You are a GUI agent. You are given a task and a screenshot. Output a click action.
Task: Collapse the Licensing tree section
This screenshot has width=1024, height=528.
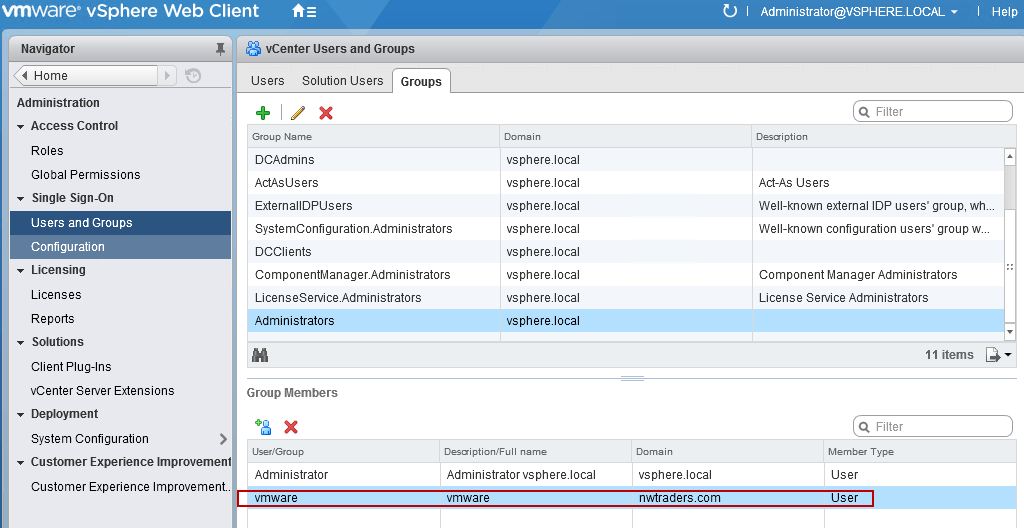click(21, 271)
